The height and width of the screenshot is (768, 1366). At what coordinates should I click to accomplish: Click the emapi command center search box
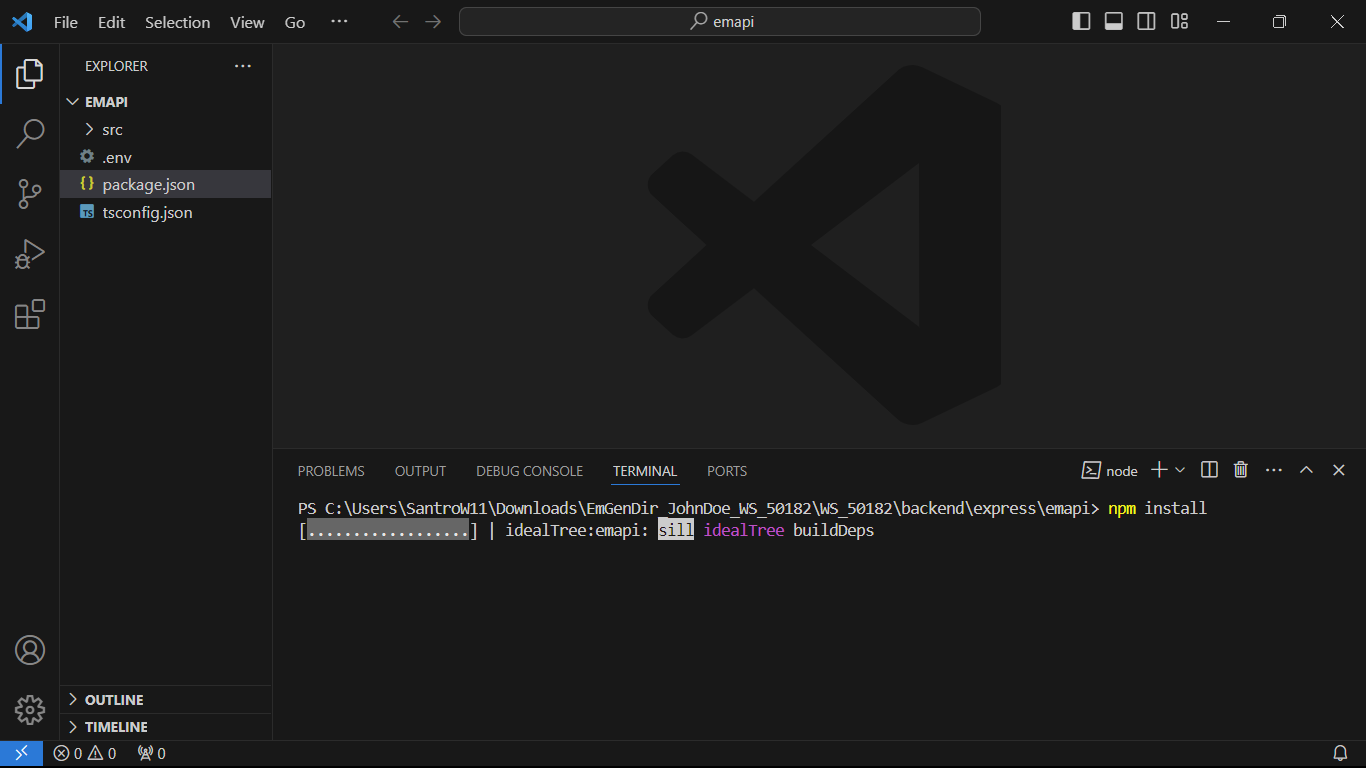[x=719, y=22]
